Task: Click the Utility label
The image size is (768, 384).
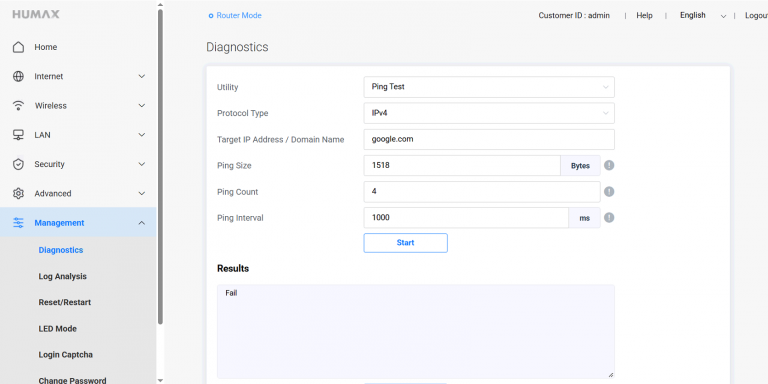Action: tap(227, 87)
